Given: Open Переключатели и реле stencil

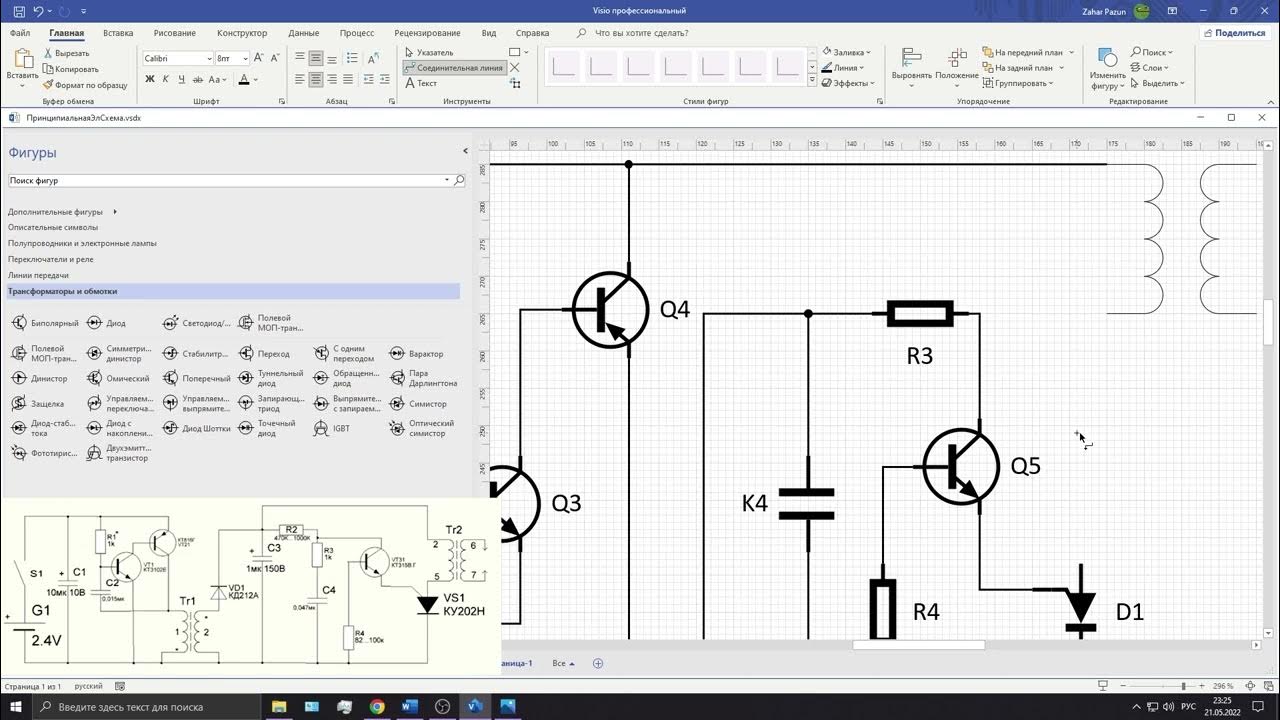Looking at the screenshot, I should 51,259.
